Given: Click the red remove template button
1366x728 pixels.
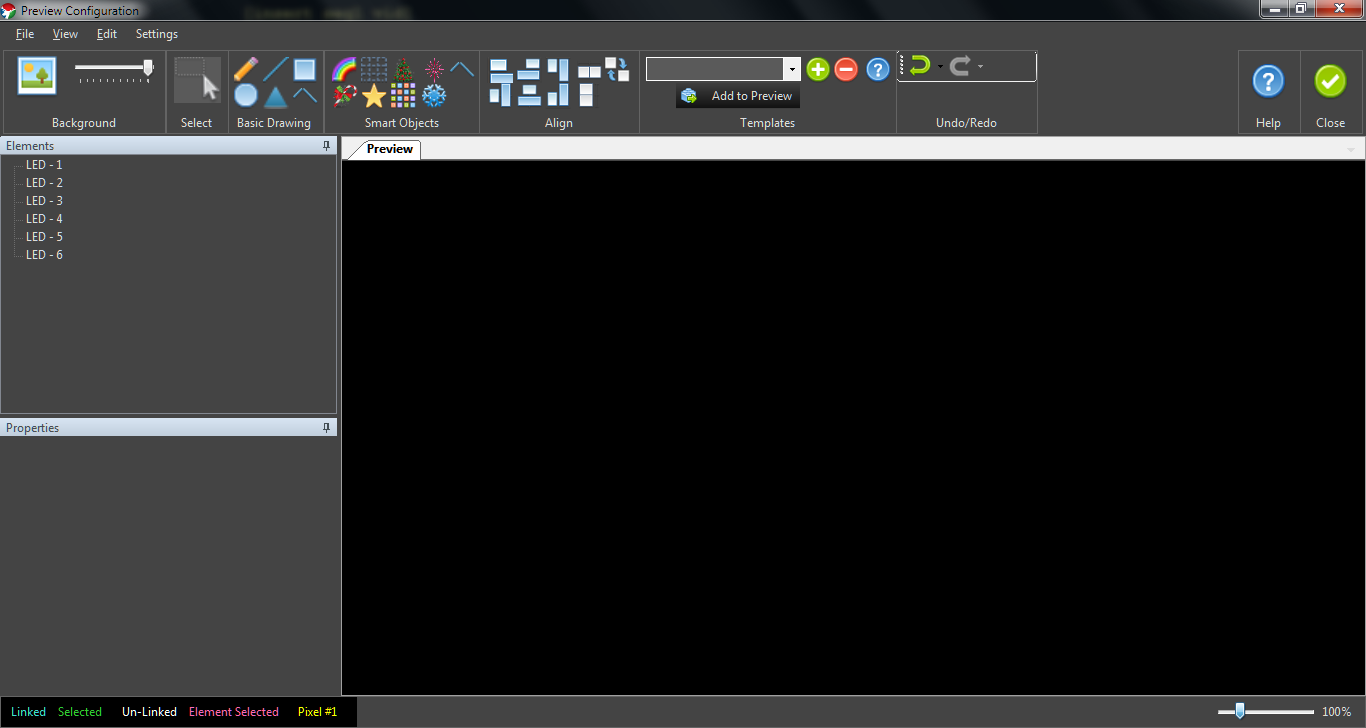Looking at the screenshot, I should [x=846, y=69].
